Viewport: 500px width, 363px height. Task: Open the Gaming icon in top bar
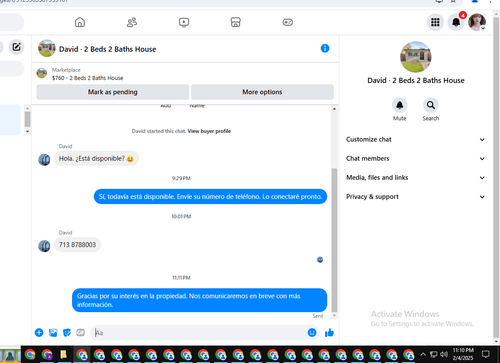(288, 22)
